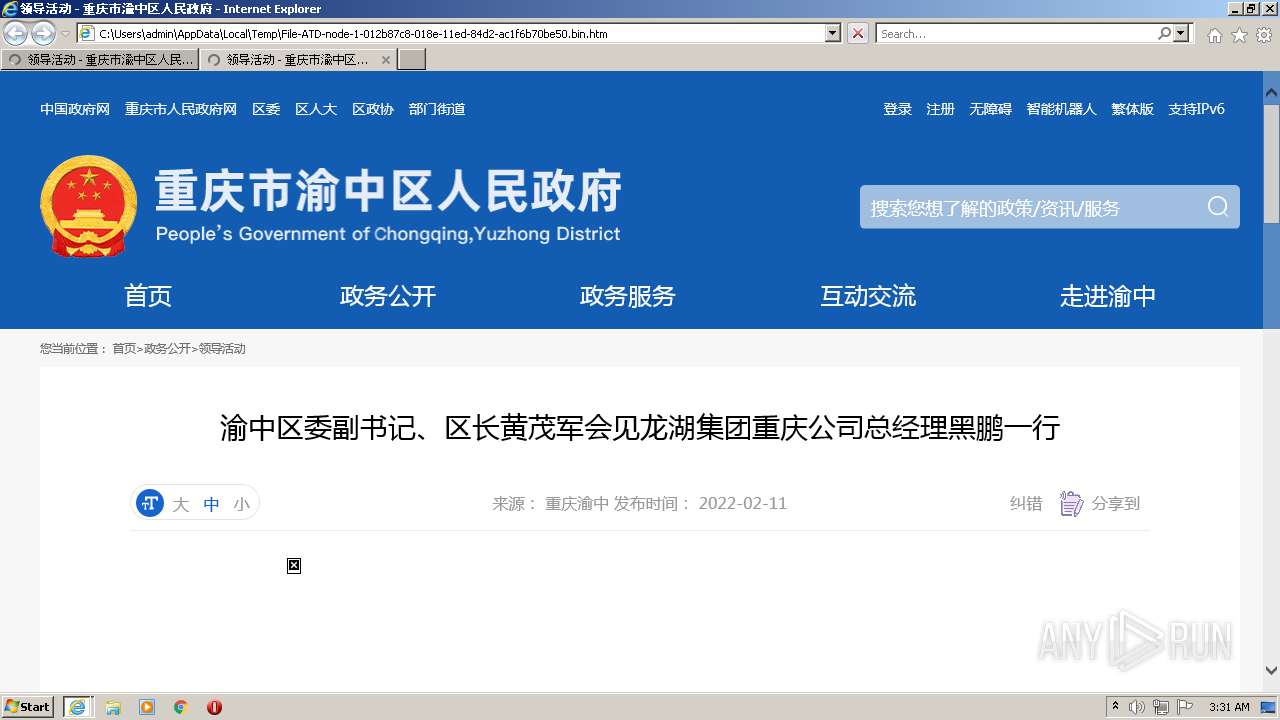Open the 智能机器人 link
This screenshot has height=720, width=1280.
point(1061,109)
